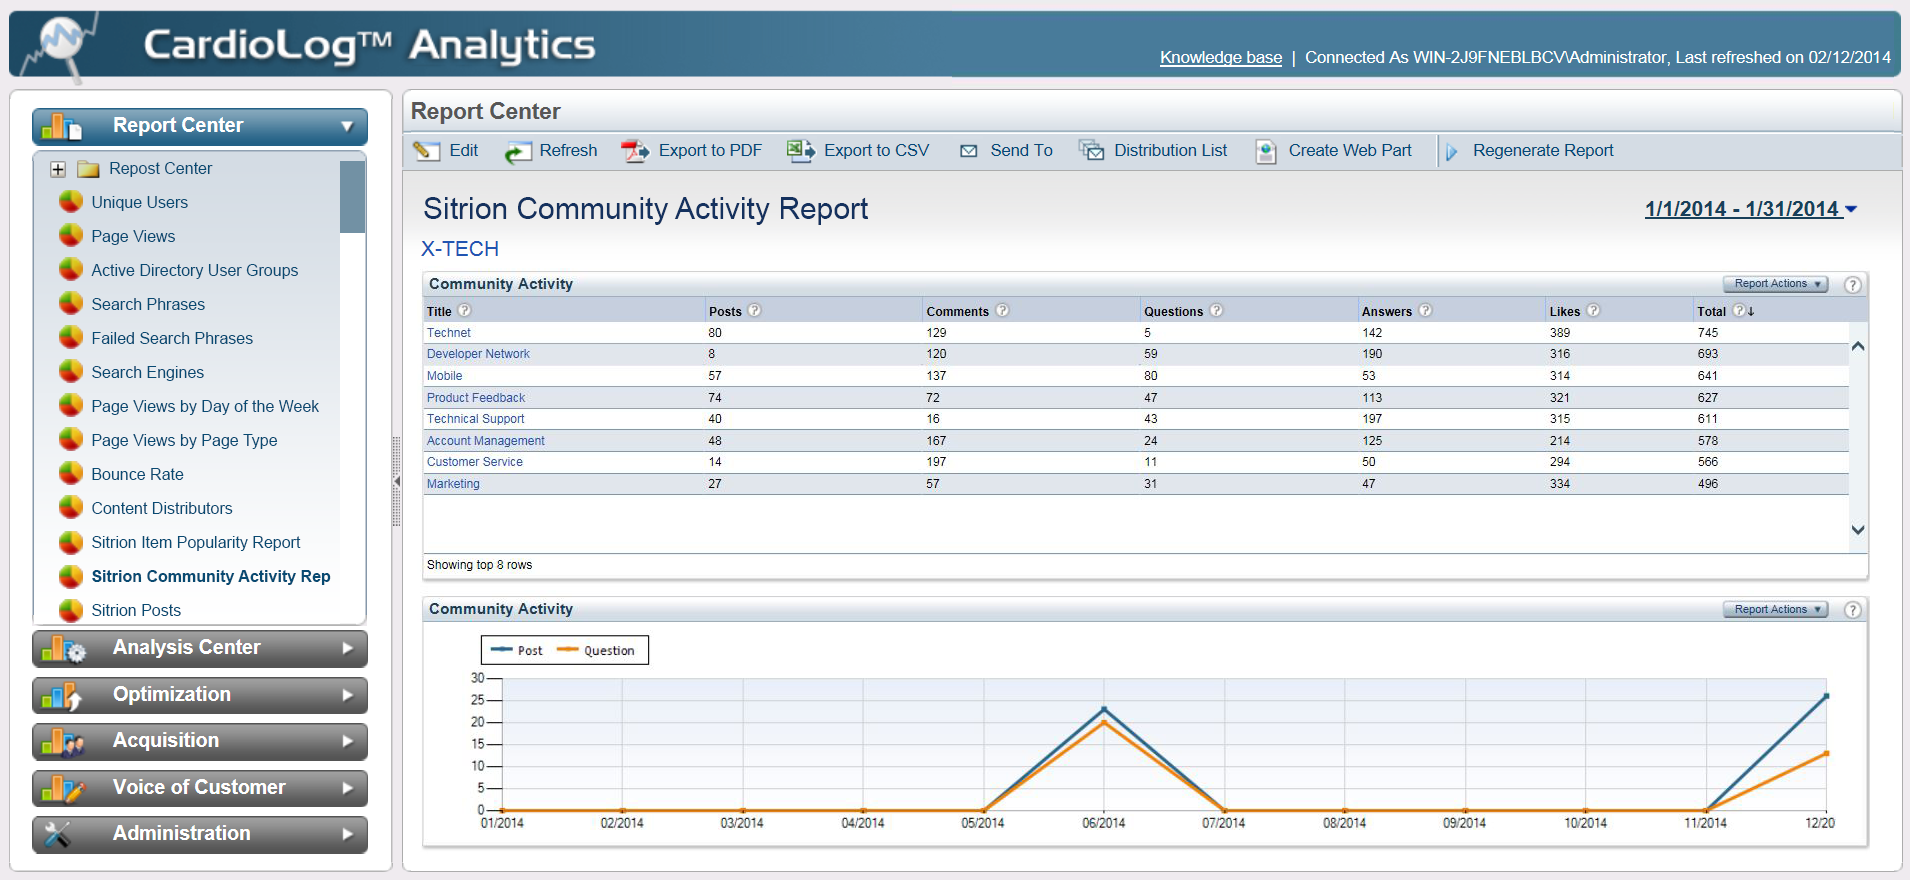
Task: Click the help icon beside Comments column
Action: [x=1002, y=311]
